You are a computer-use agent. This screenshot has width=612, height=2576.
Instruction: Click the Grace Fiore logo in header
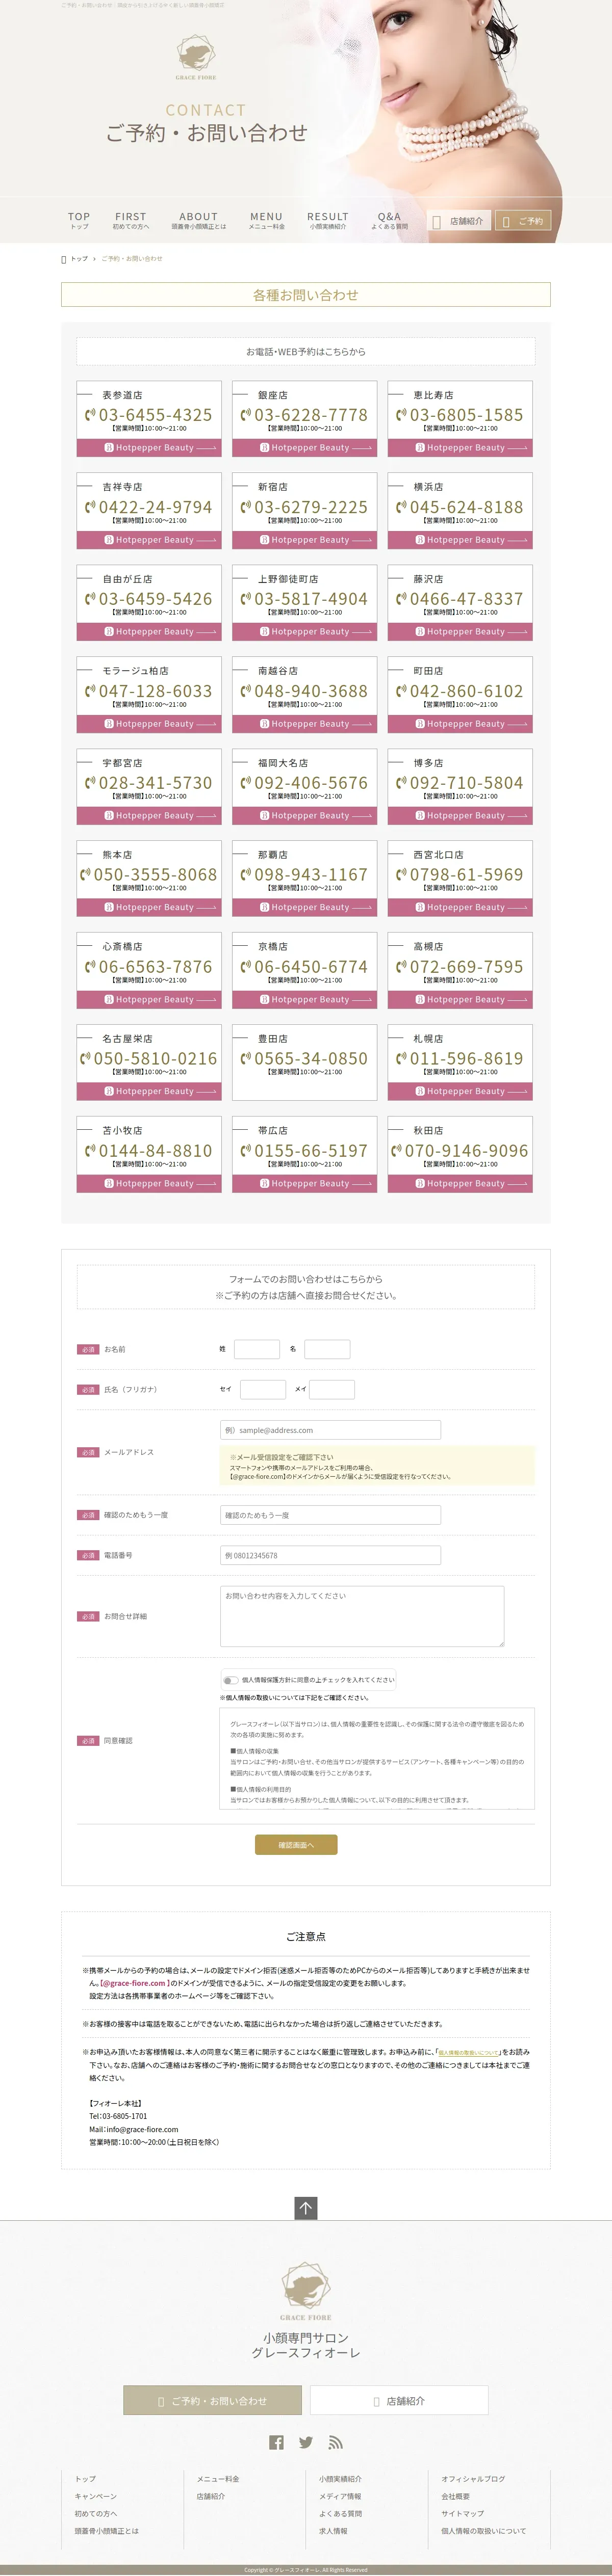tap(196, 57)
